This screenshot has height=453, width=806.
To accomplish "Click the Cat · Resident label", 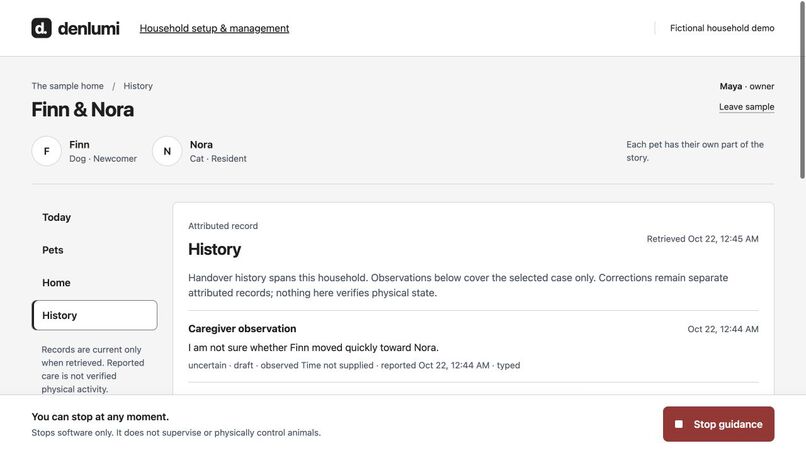I will coord(218,158).
